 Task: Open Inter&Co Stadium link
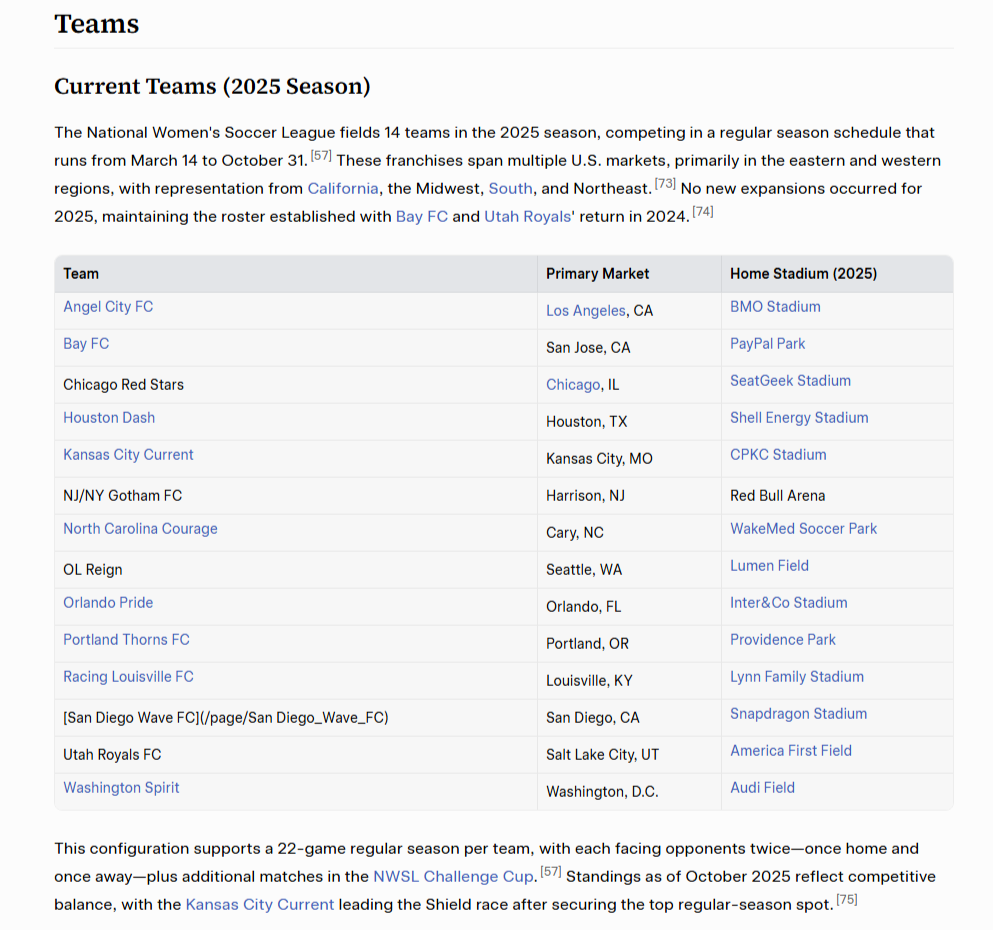788,603
